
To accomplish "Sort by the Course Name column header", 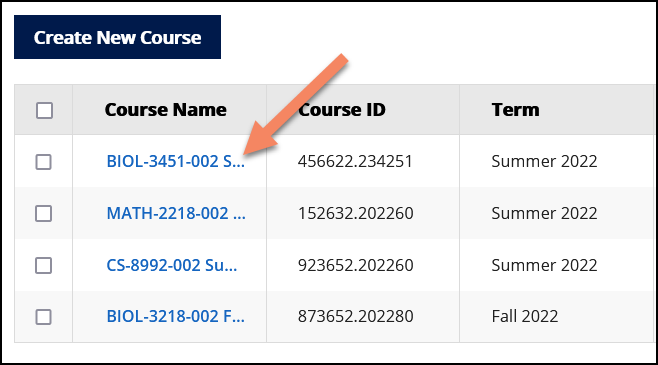I will tap(166, 110).
